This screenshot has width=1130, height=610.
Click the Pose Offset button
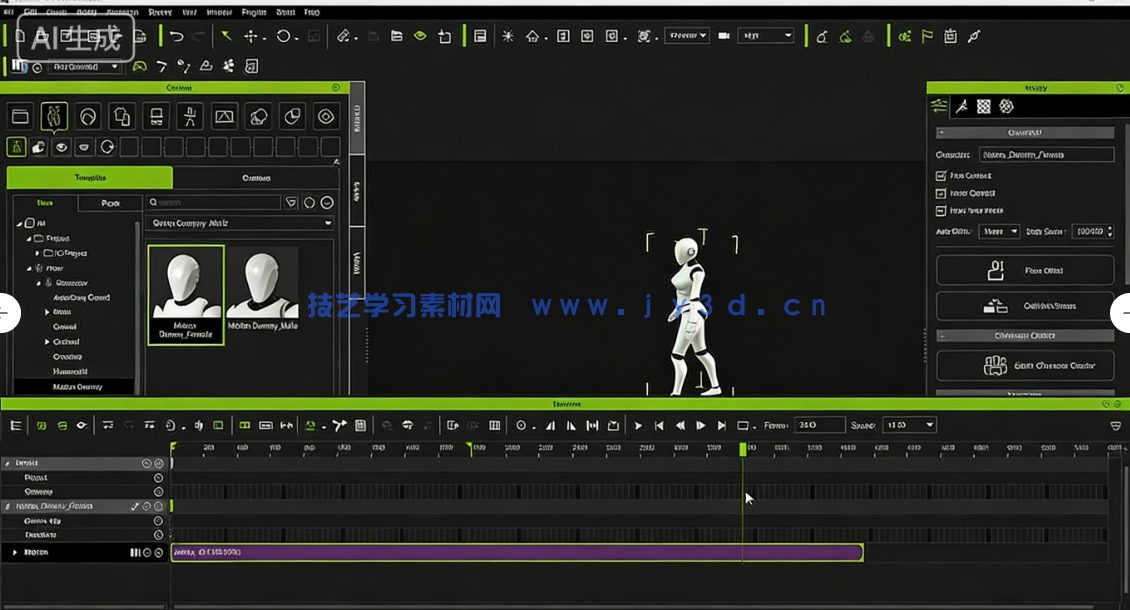[1024, 270]
